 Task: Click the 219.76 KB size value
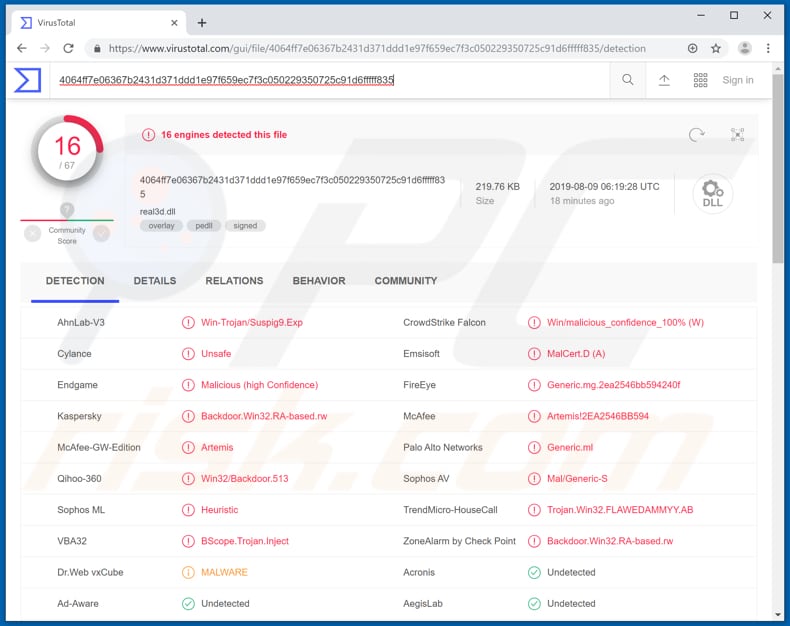pos(497,186)
